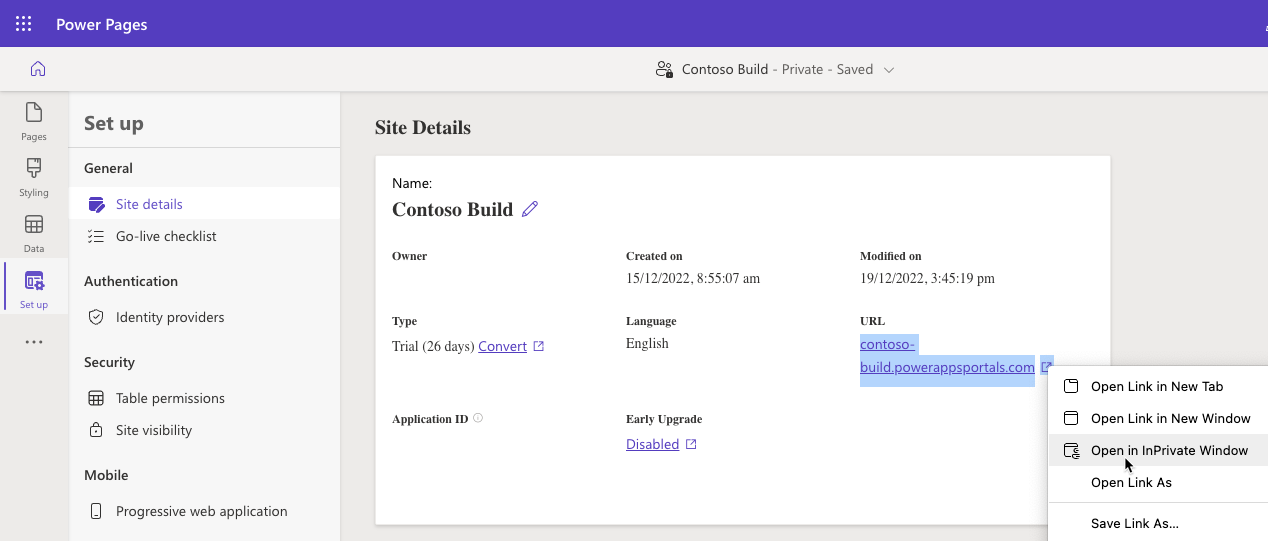
Task: Click the Site Details heading
Action: click(422, 128)
